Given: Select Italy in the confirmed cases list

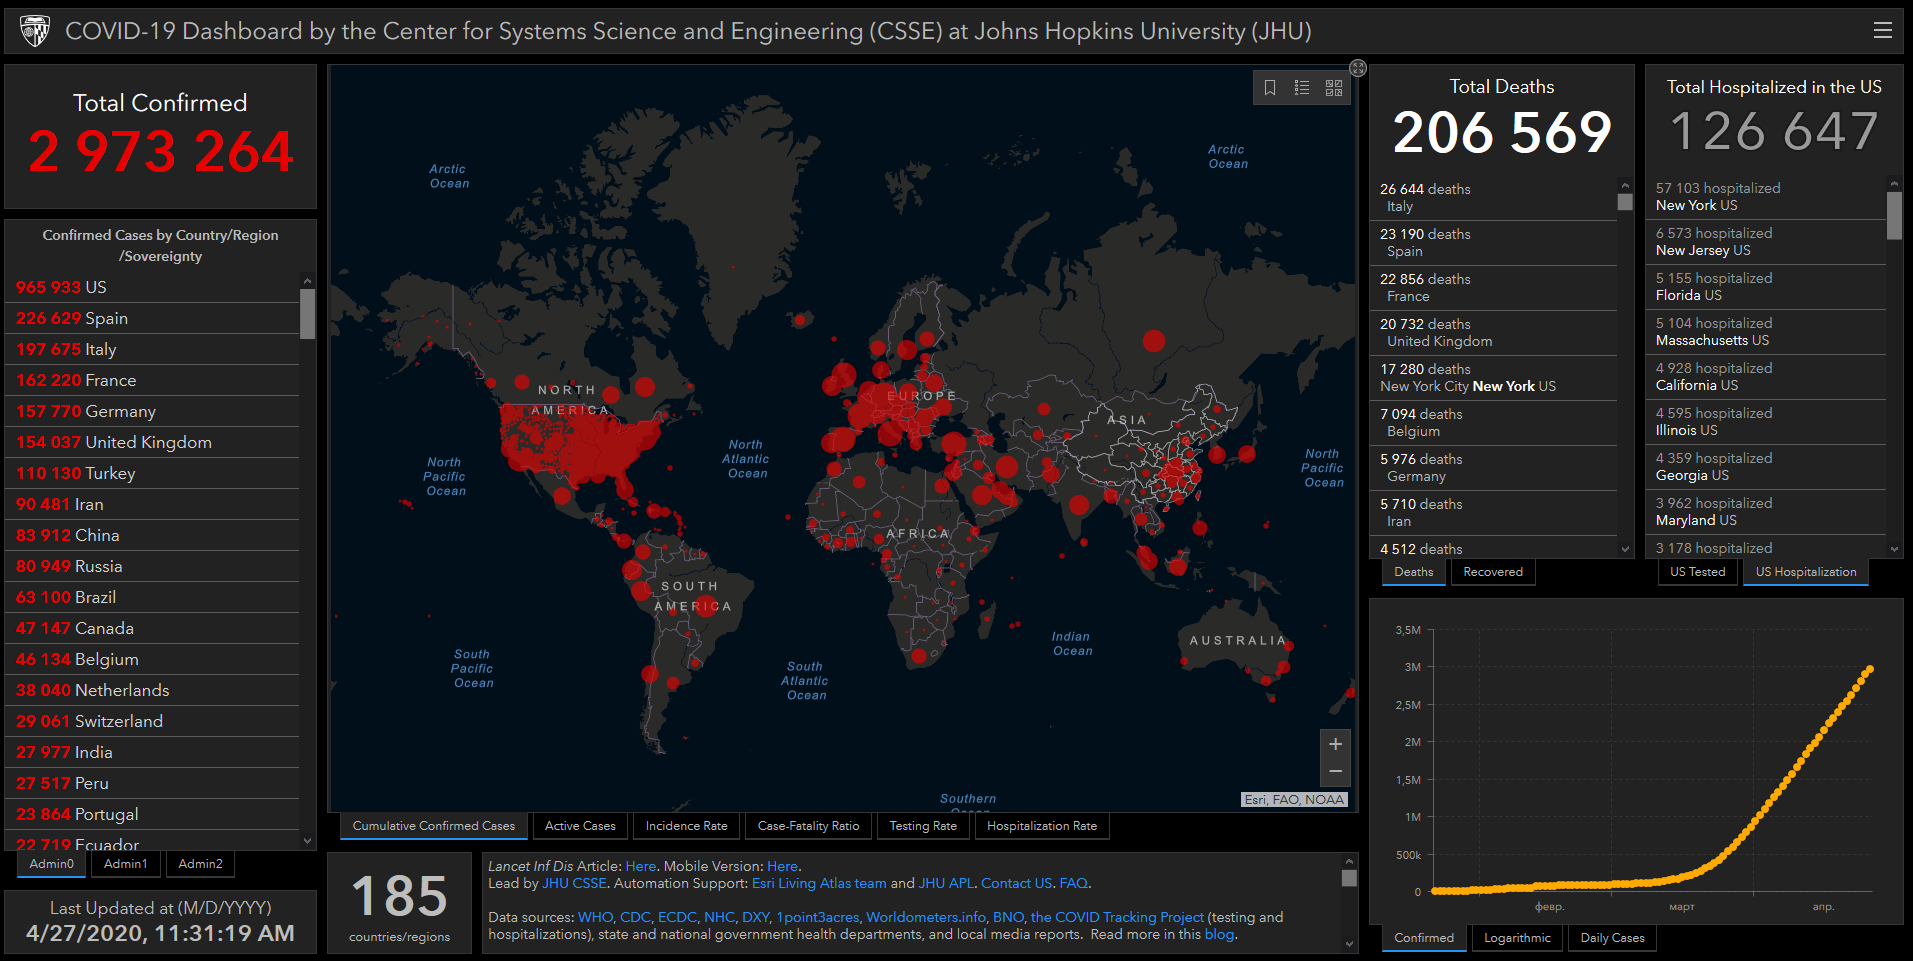Looking at the screenshot, I should [x=152, y=350].
